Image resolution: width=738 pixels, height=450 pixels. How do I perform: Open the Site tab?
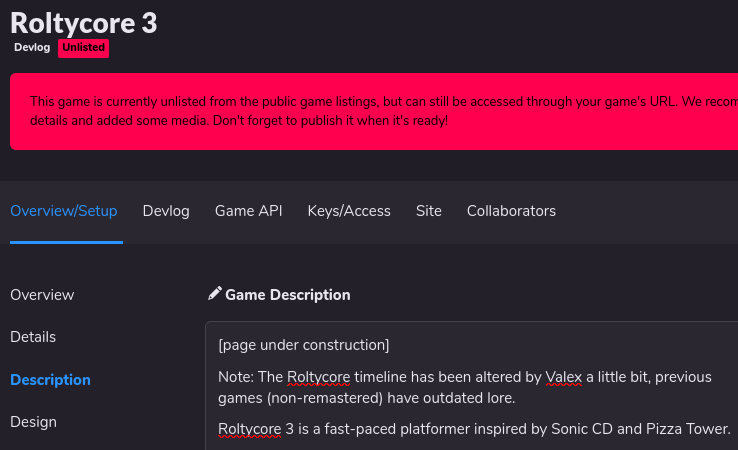coord(429,211)
